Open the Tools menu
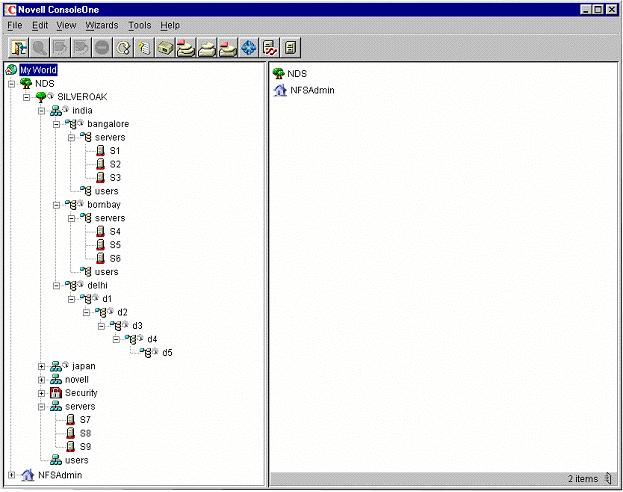The height and width of the screenshot is (492, 623). 139,25
